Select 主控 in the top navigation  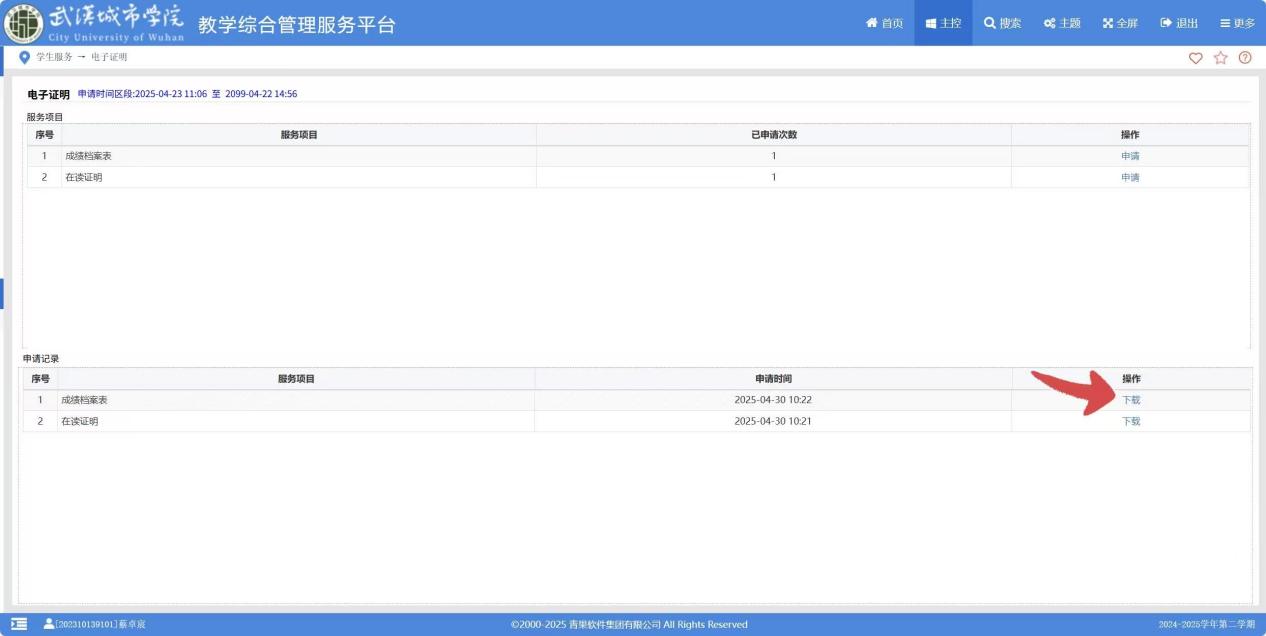pyautogui.click(x=943, y=23)
